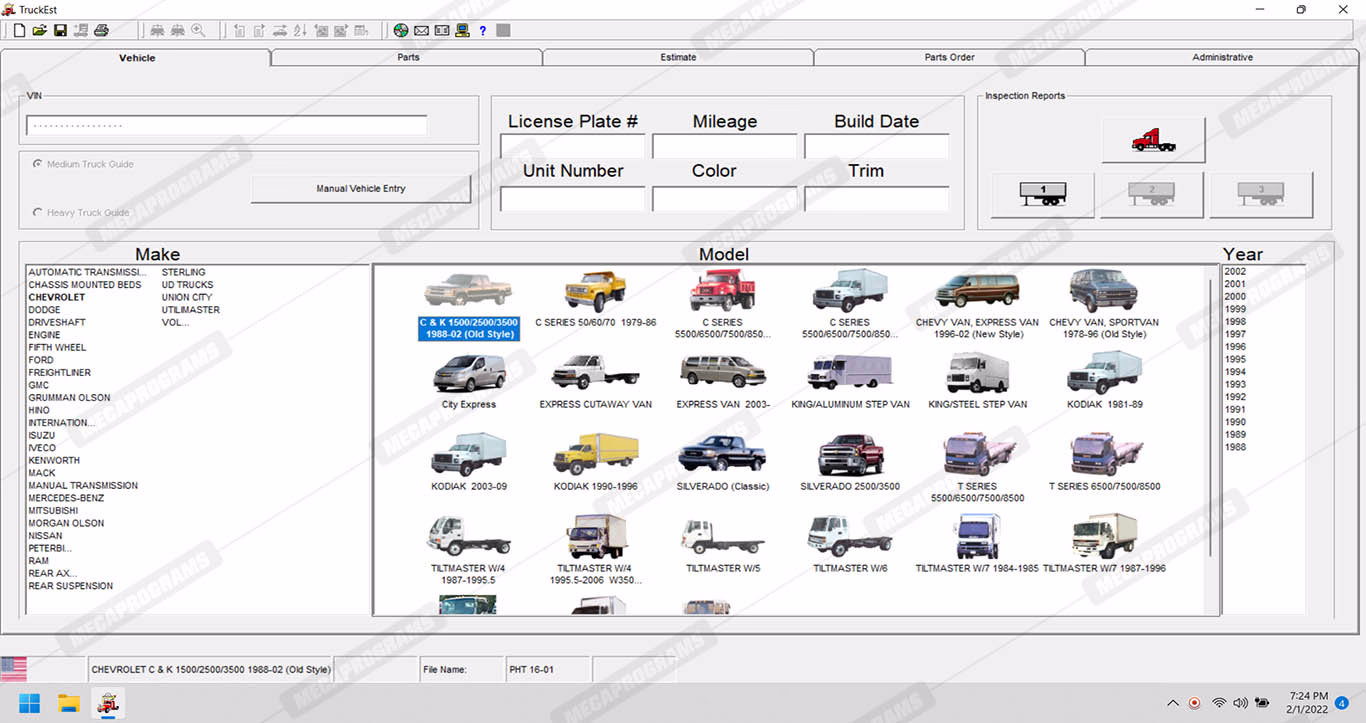Image resolution: width=1366 pixels, height=723 pixels.
Task: Open the Parts Order tab
Action: click(949, 57)
